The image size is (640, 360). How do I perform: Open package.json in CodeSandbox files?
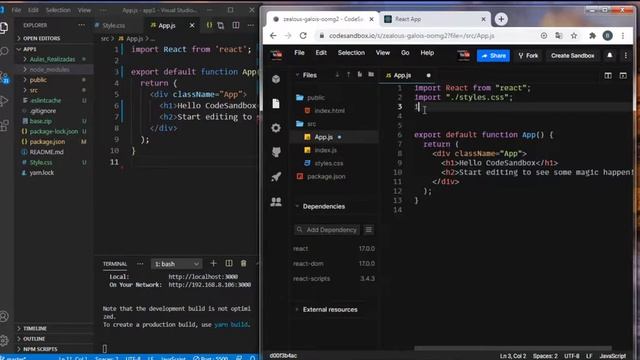click(x=326, y=176)
